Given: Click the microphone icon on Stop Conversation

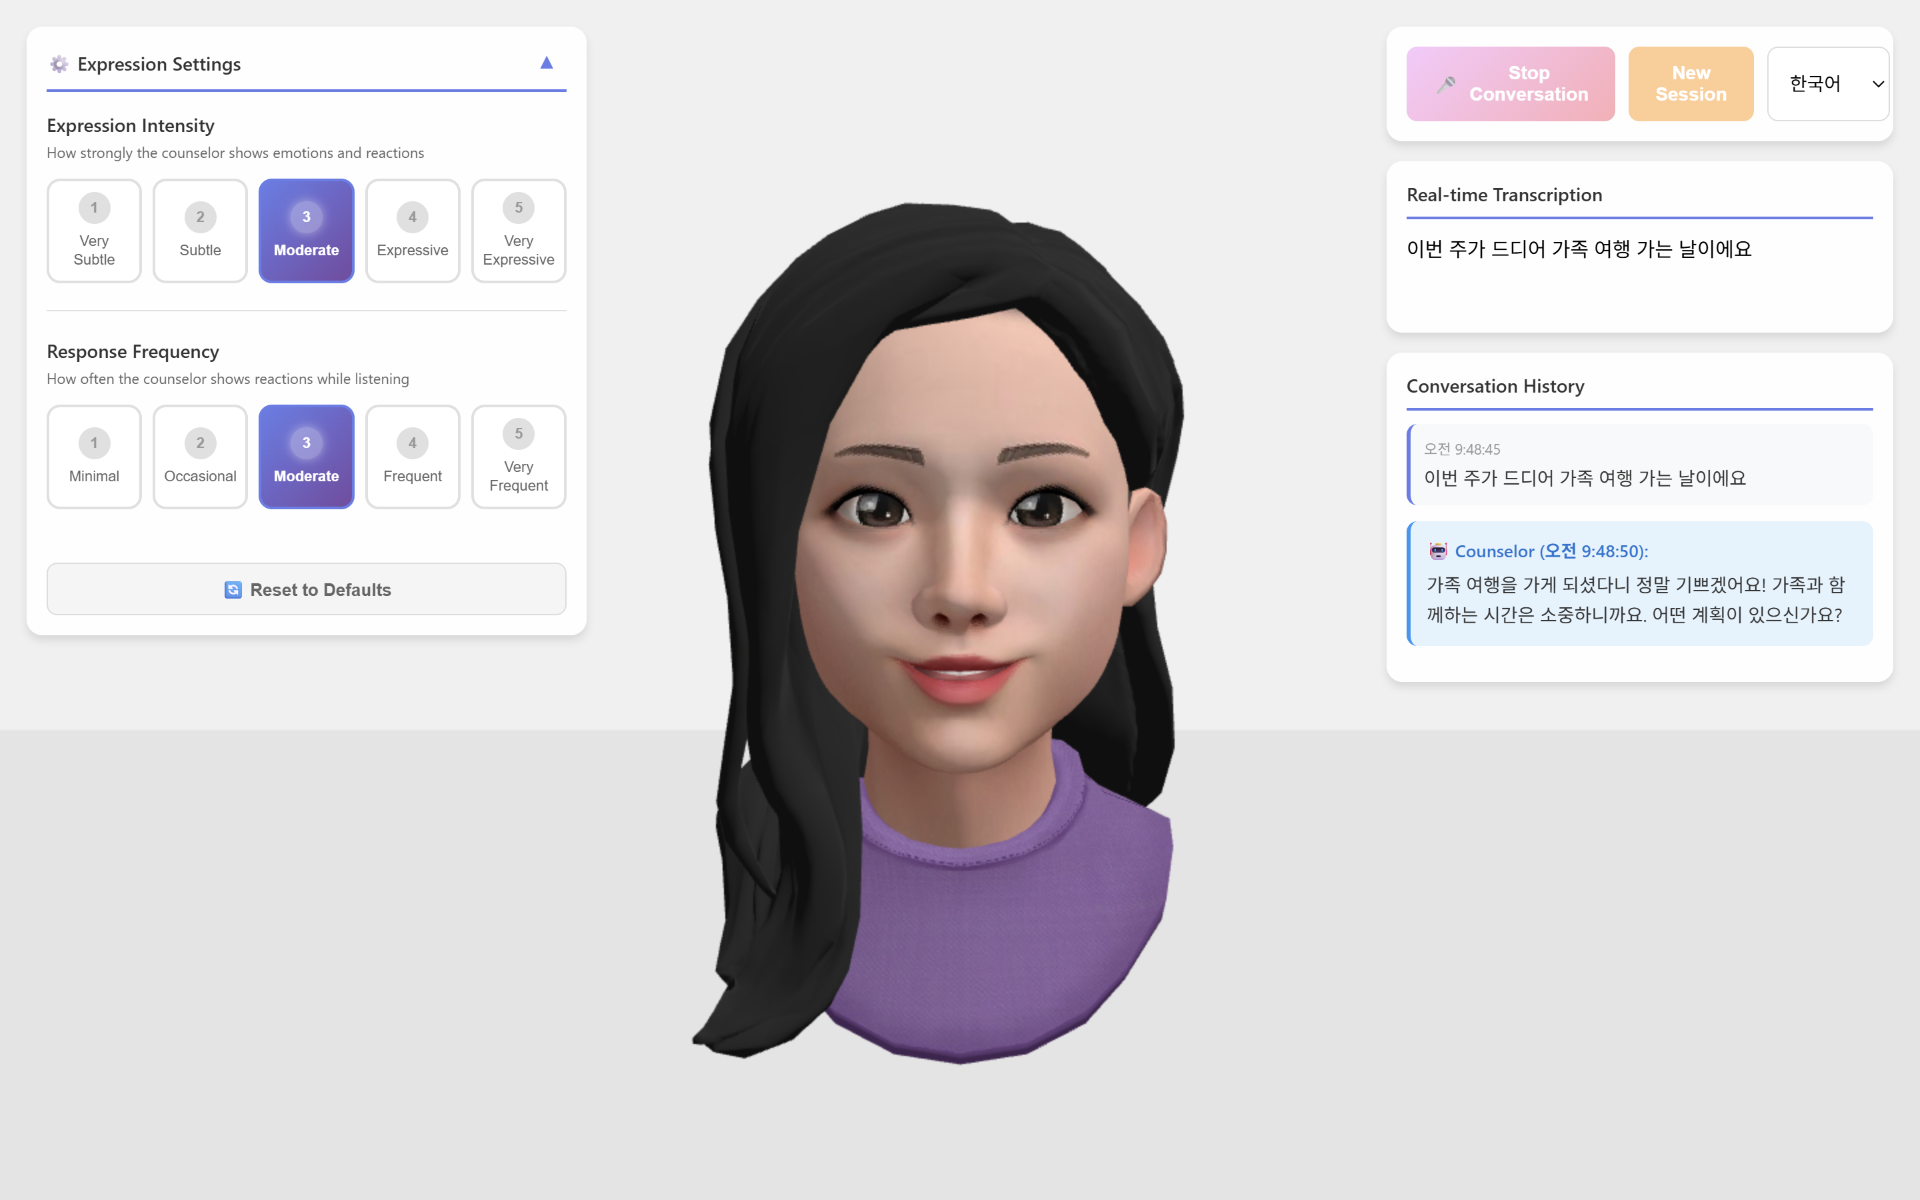Looking at the screenshot, I should [x=1446, y=85].
